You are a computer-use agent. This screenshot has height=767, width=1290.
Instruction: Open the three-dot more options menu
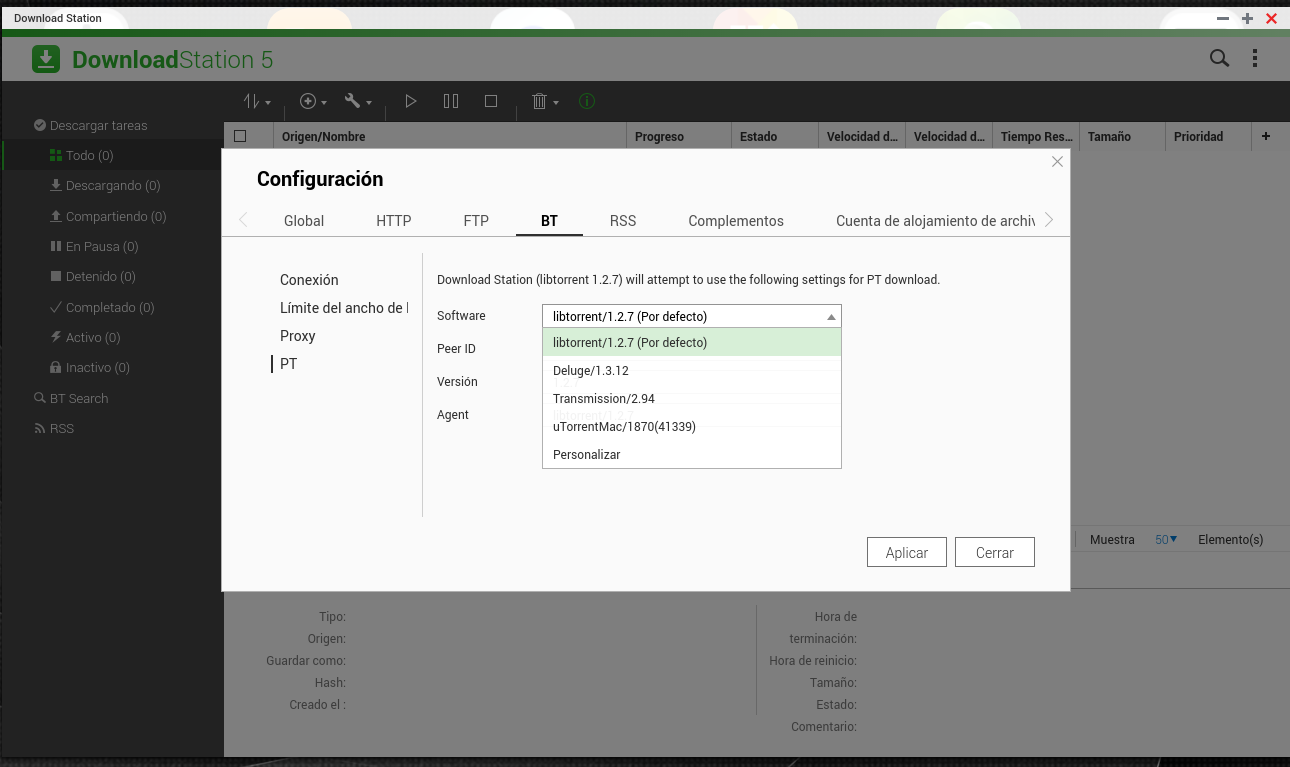(1255, 59)
